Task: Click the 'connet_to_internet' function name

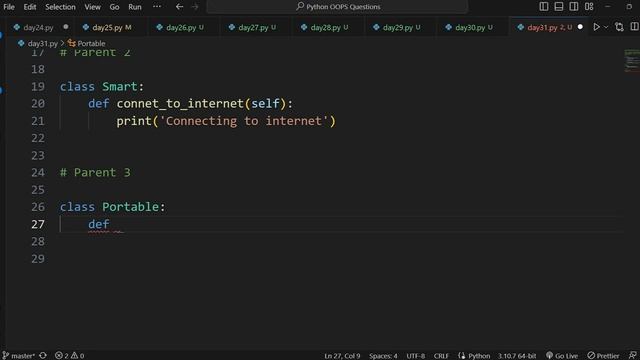Action: pyautogui.click(x=180, y=104)
